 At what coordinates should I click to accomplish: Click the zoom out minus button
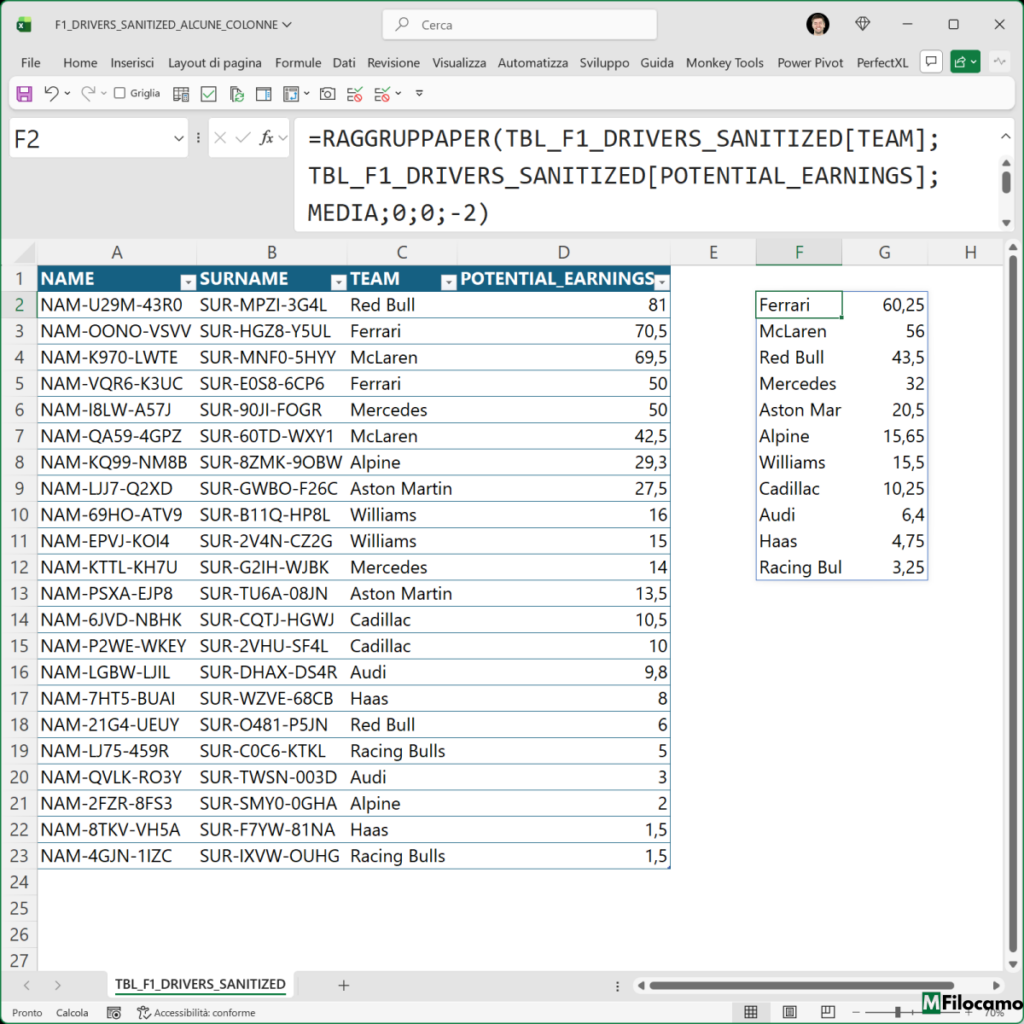[856, 1012]
